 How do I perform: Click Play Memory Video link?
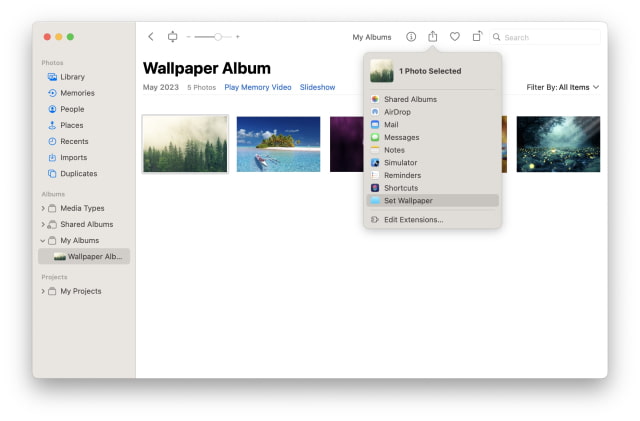(257, 88)
